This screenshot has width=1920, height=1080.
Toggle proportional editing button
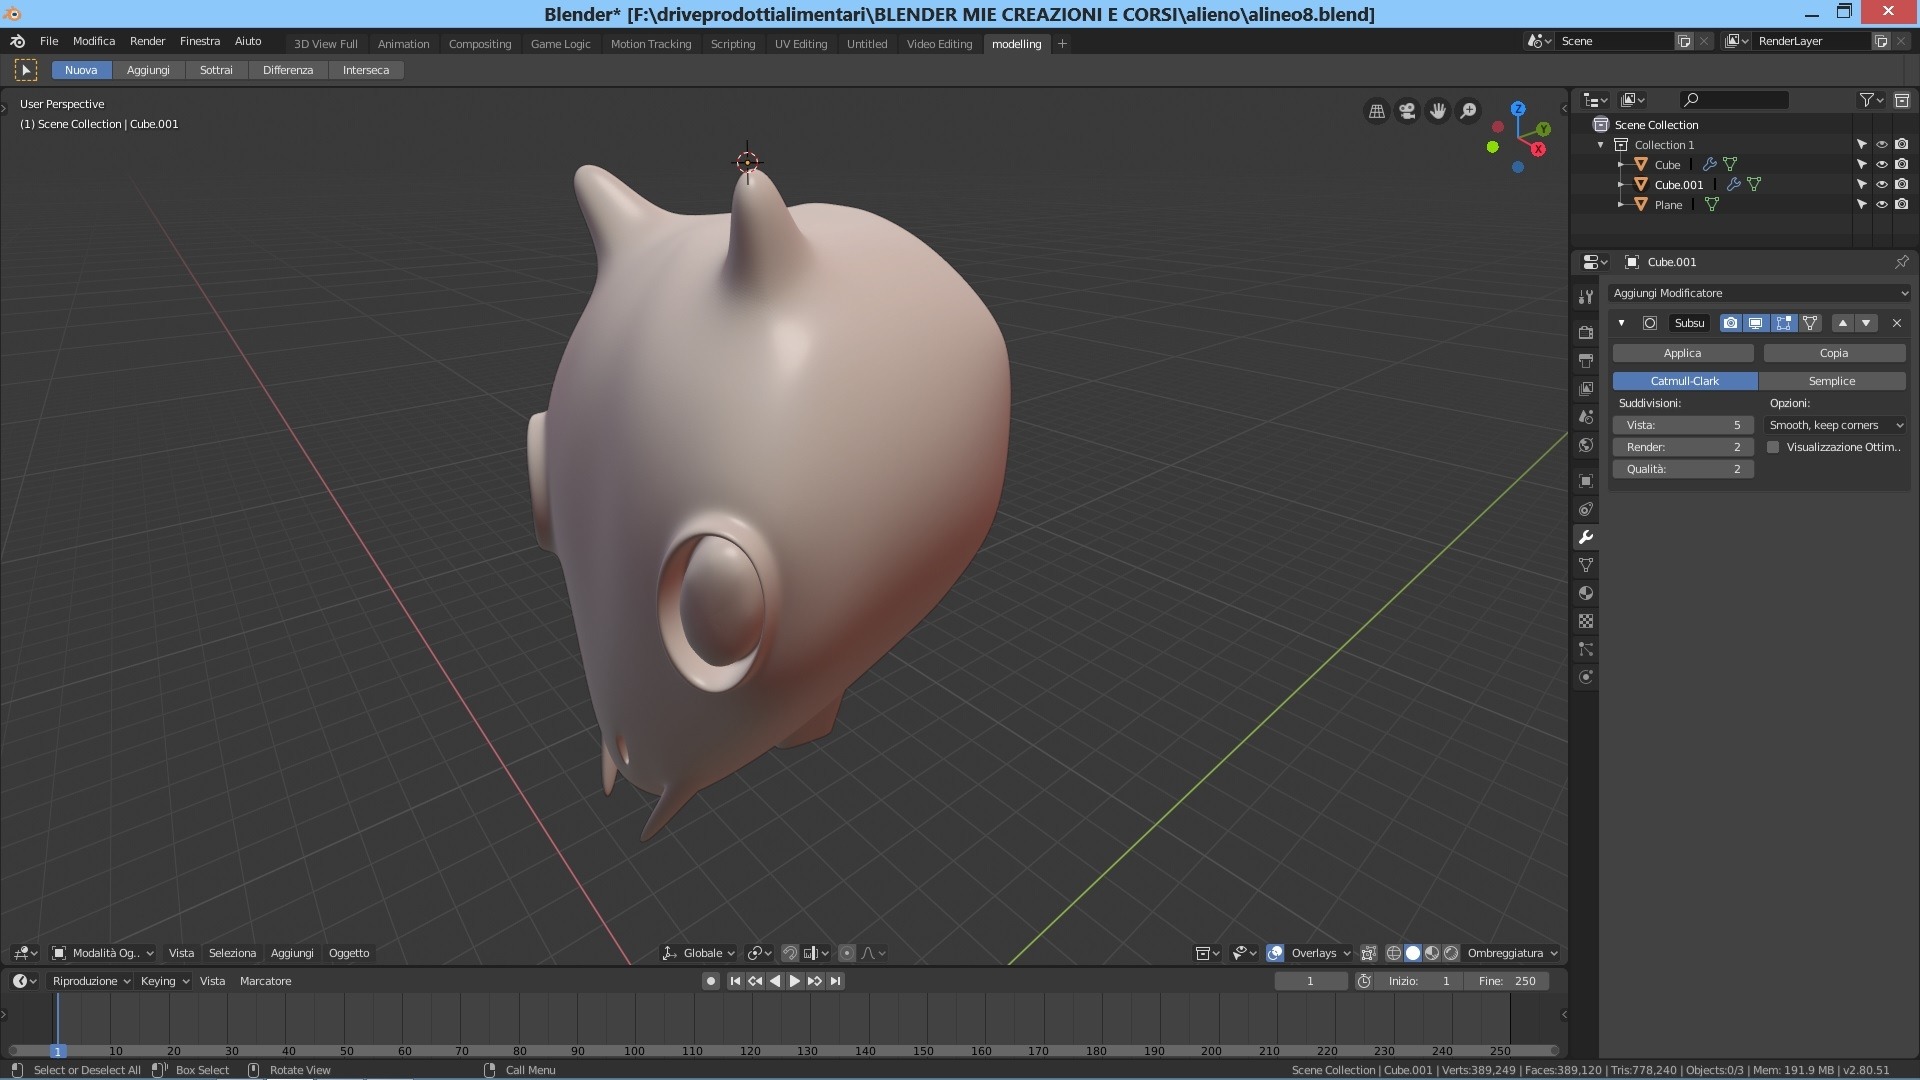847,953
